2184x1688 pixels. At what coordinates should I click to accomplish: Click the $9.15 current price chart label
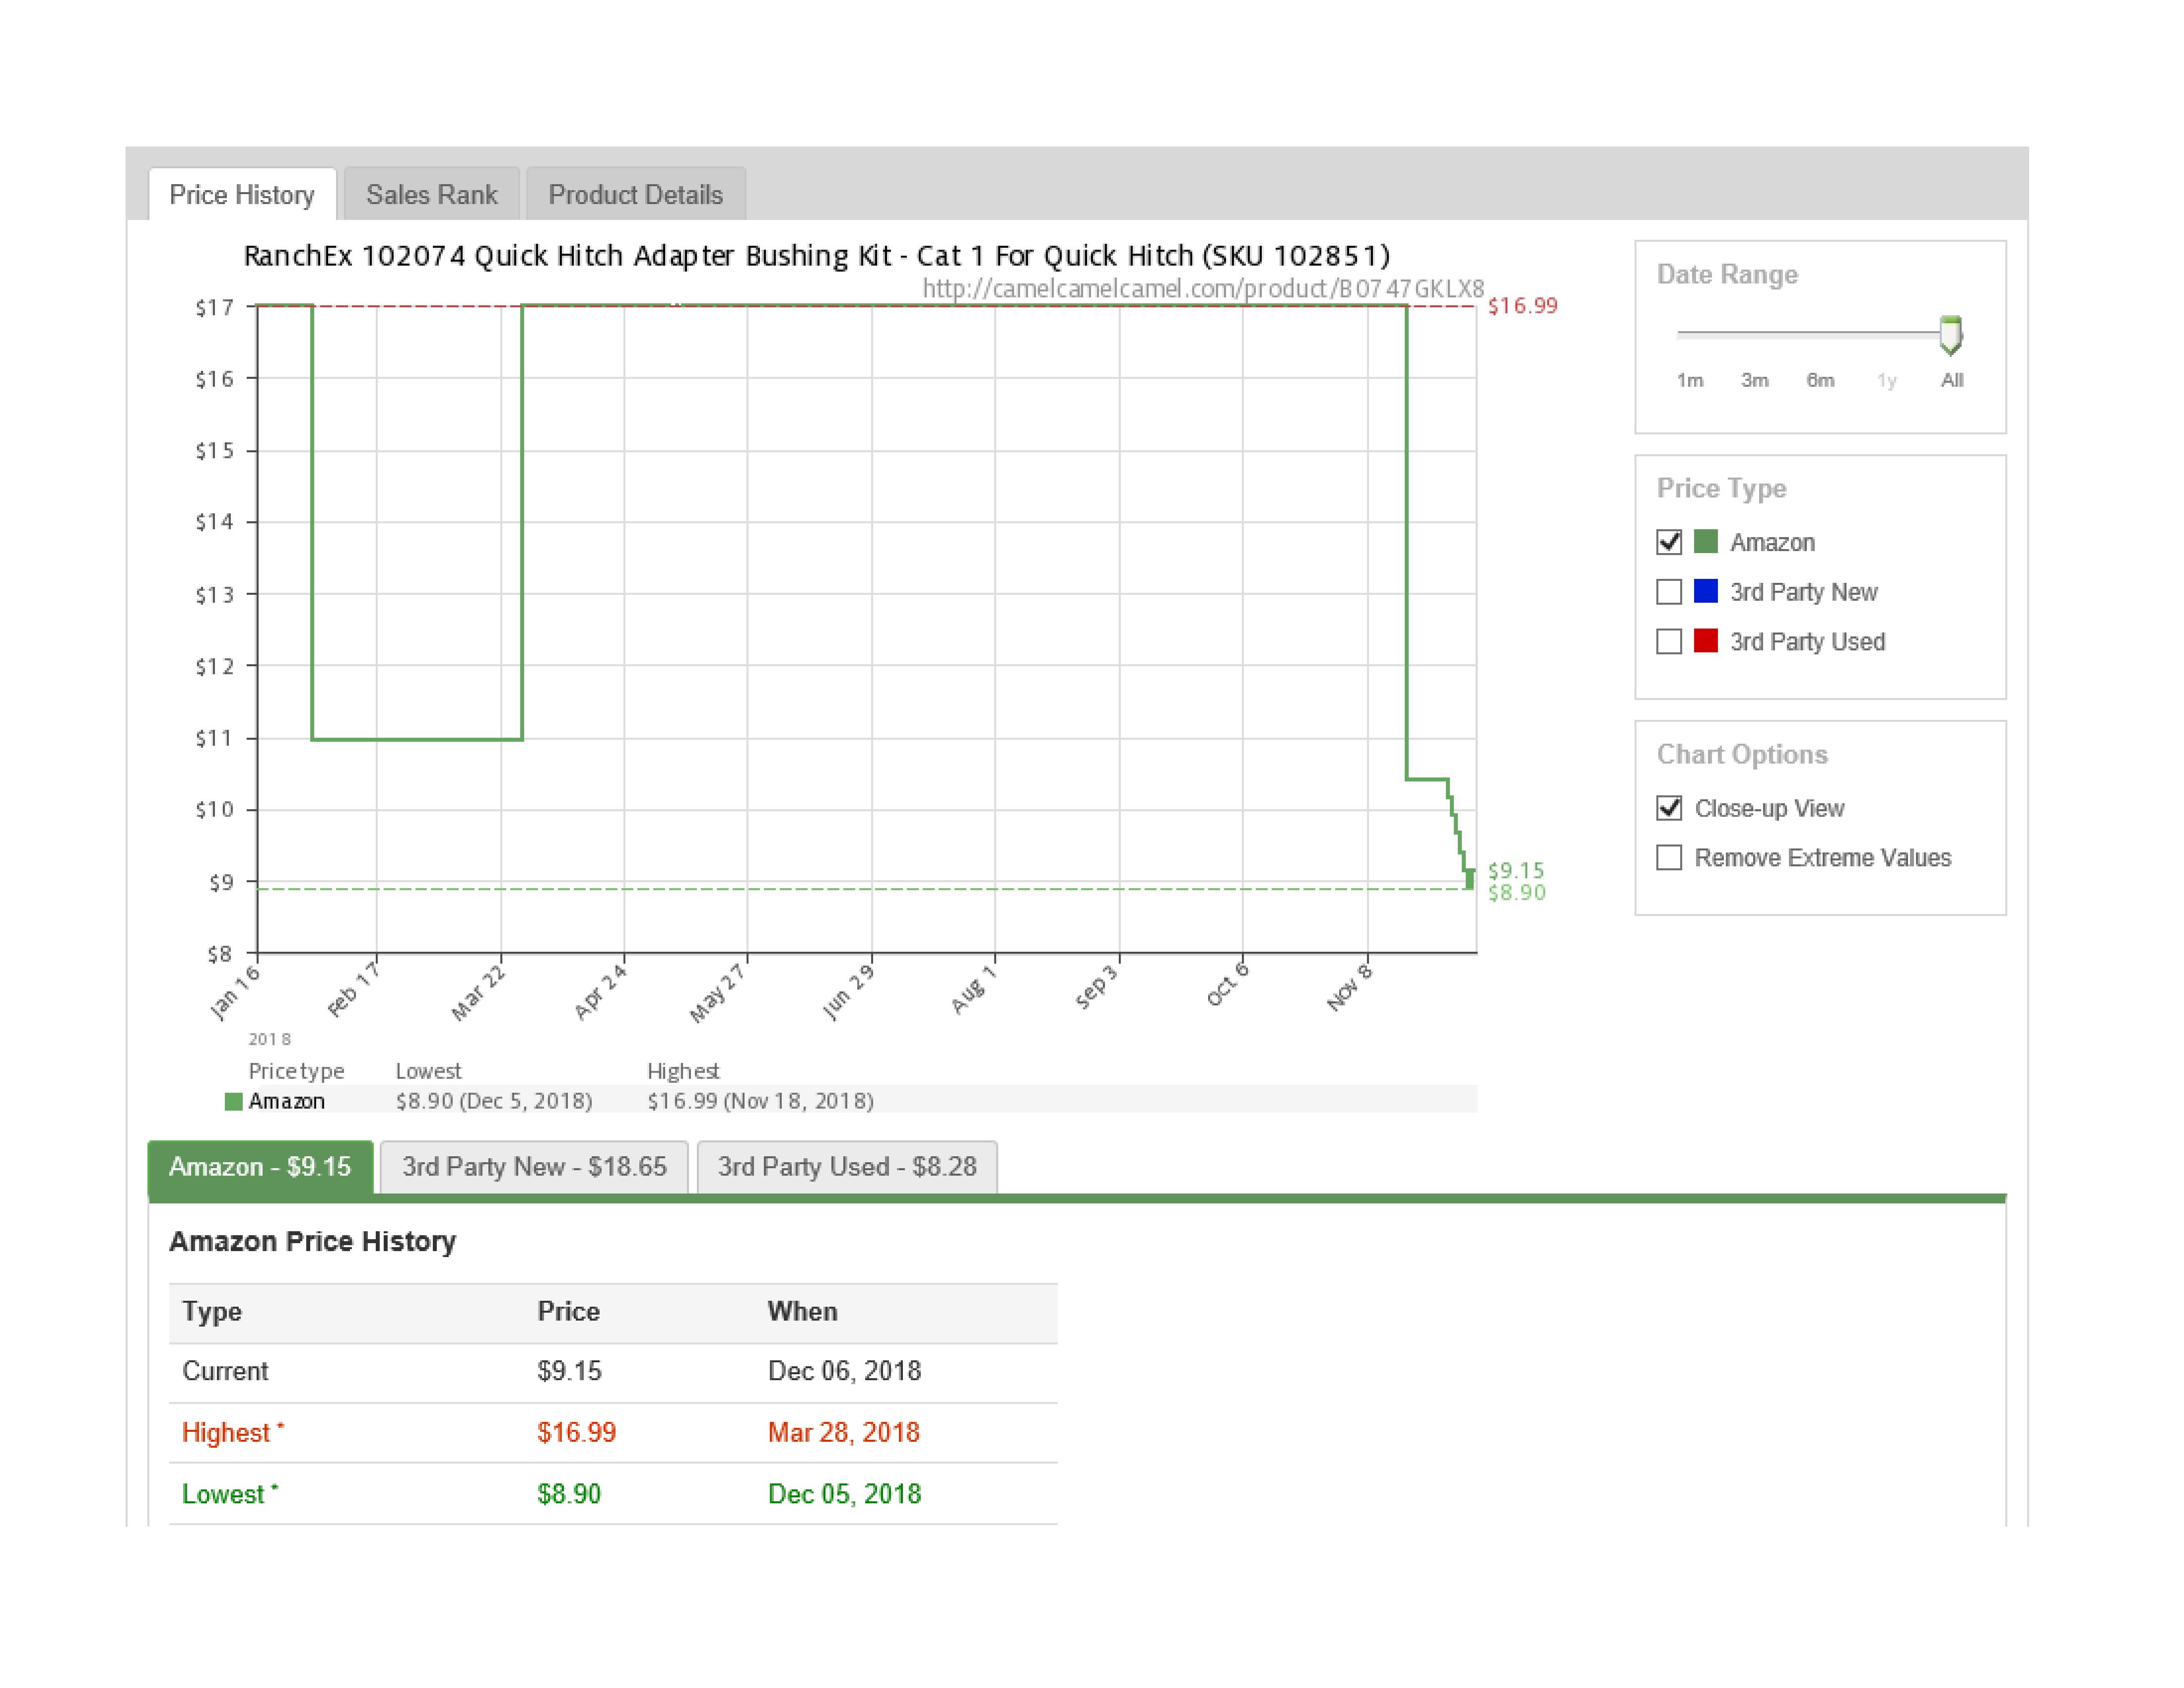click(x=1516, y=870)
